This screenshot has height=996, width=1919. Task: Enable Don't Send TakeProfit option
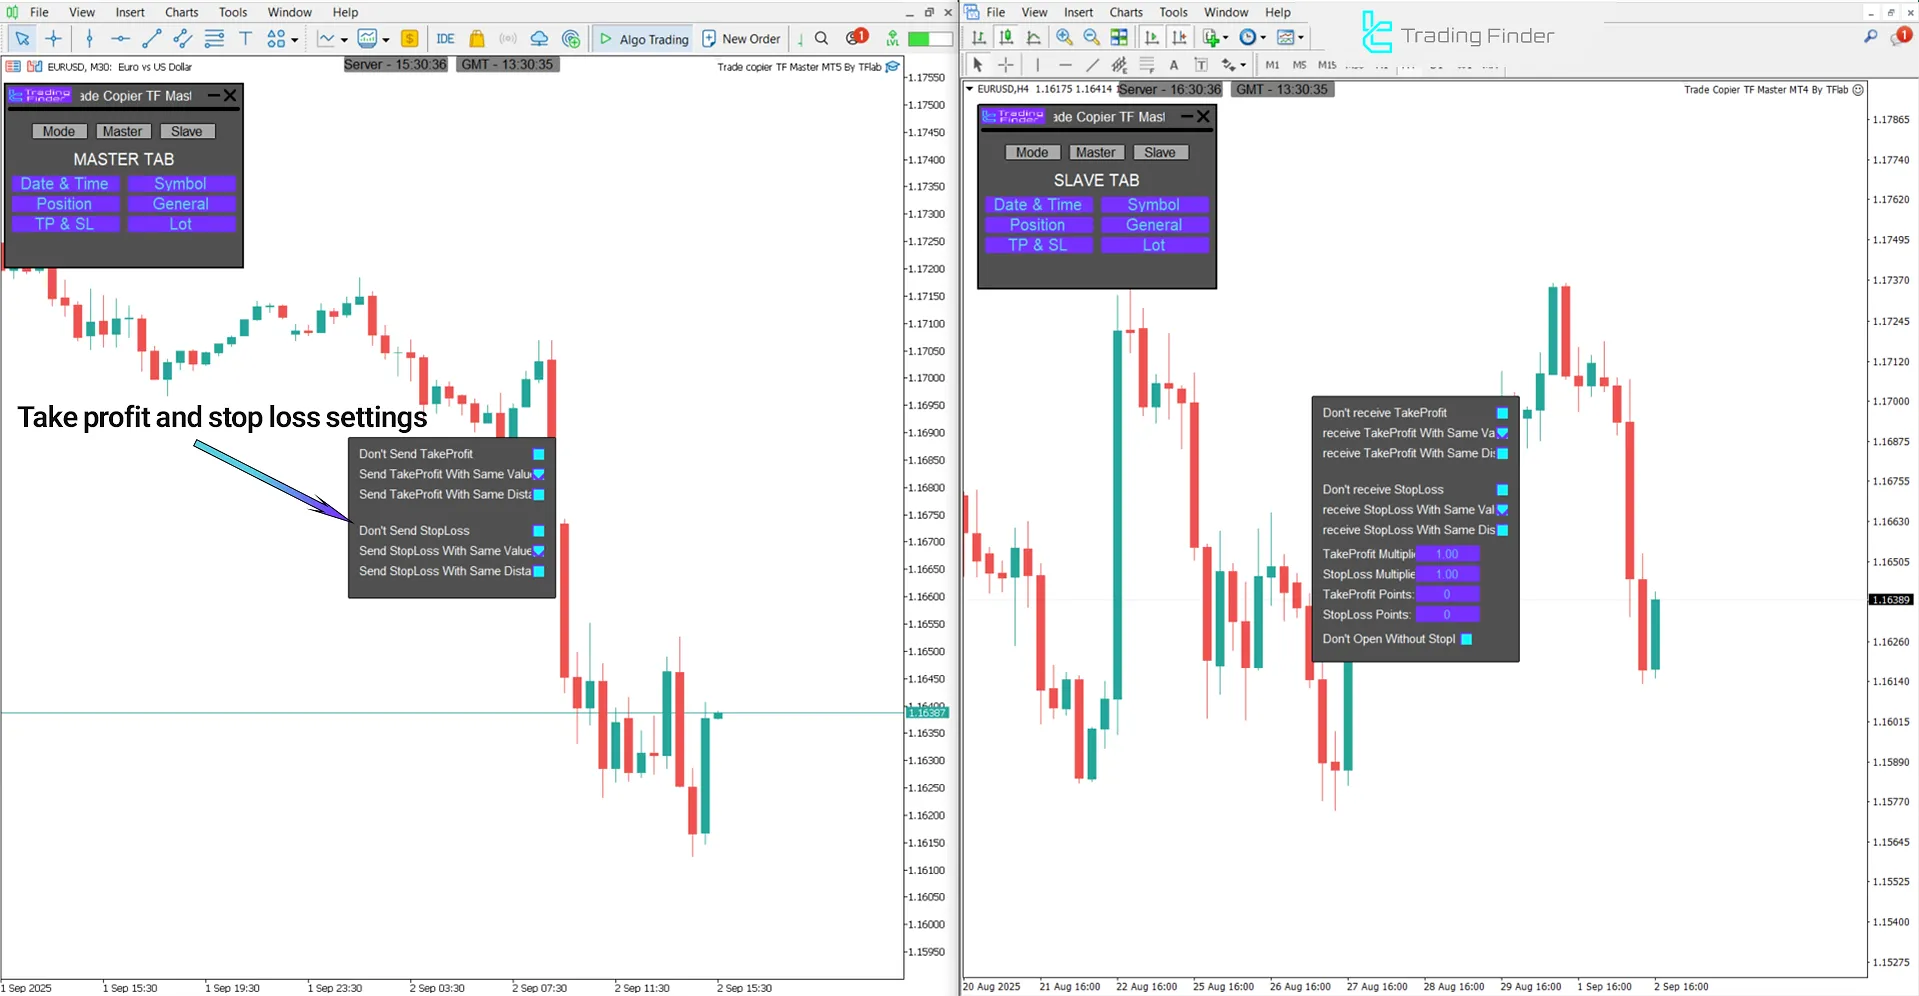(538, 454)
